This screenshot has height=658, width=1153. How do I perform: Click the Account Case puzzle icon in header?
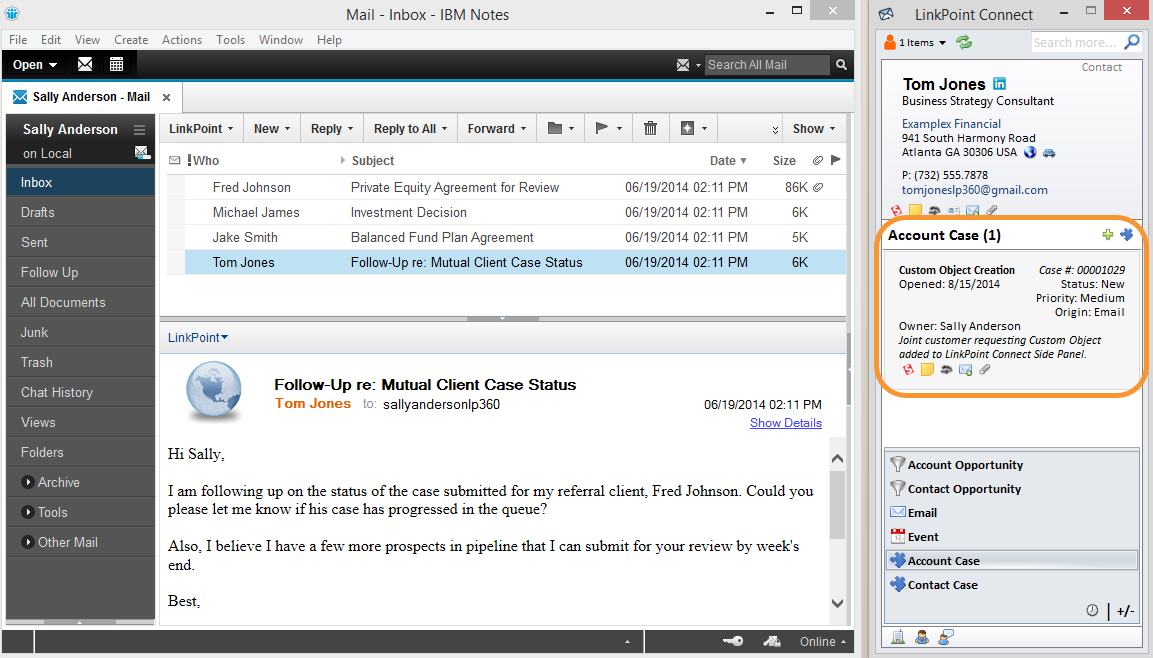tap(1127, 234)
